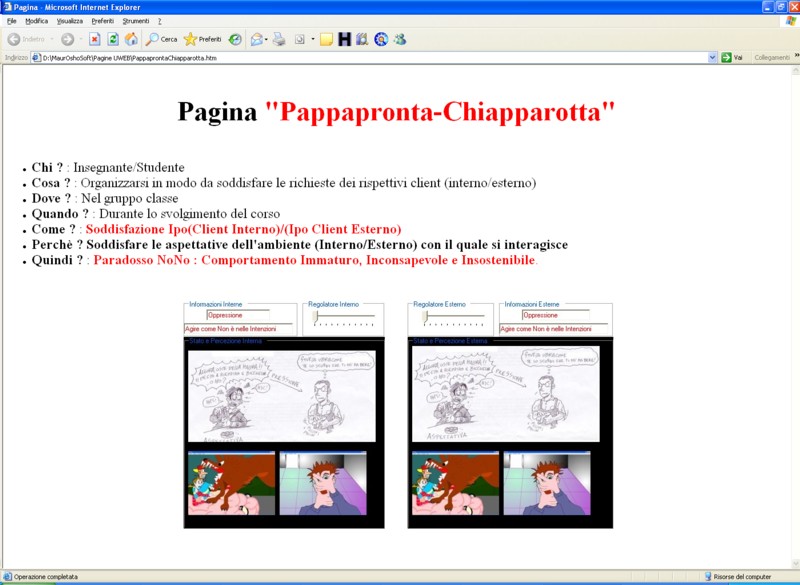The height and width of the screenshot is (585, 800).
Task: Click the wolf cartoon in the Interna panel
Action: pos(232,483)
